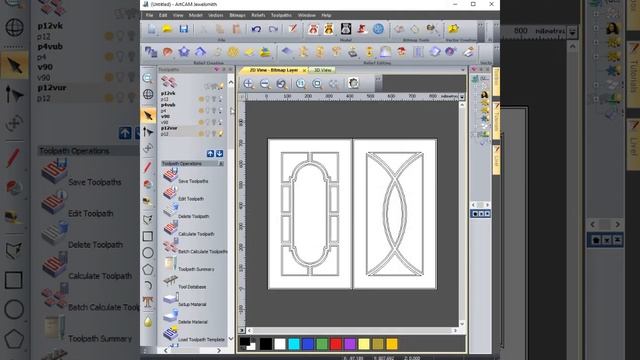Click the 2D View horizontal scrollbar
The width and height of the screenshot is (640, 360).
pyautogui.click(x=352, y=330)
